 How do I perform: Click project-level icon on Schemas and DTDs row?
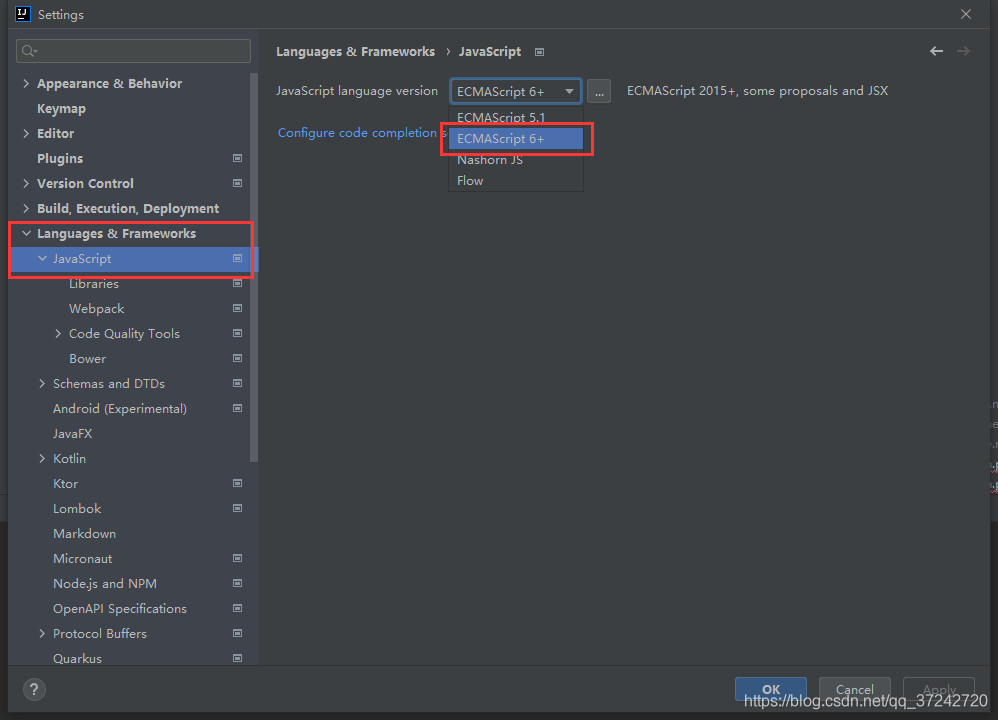(237, 383)
